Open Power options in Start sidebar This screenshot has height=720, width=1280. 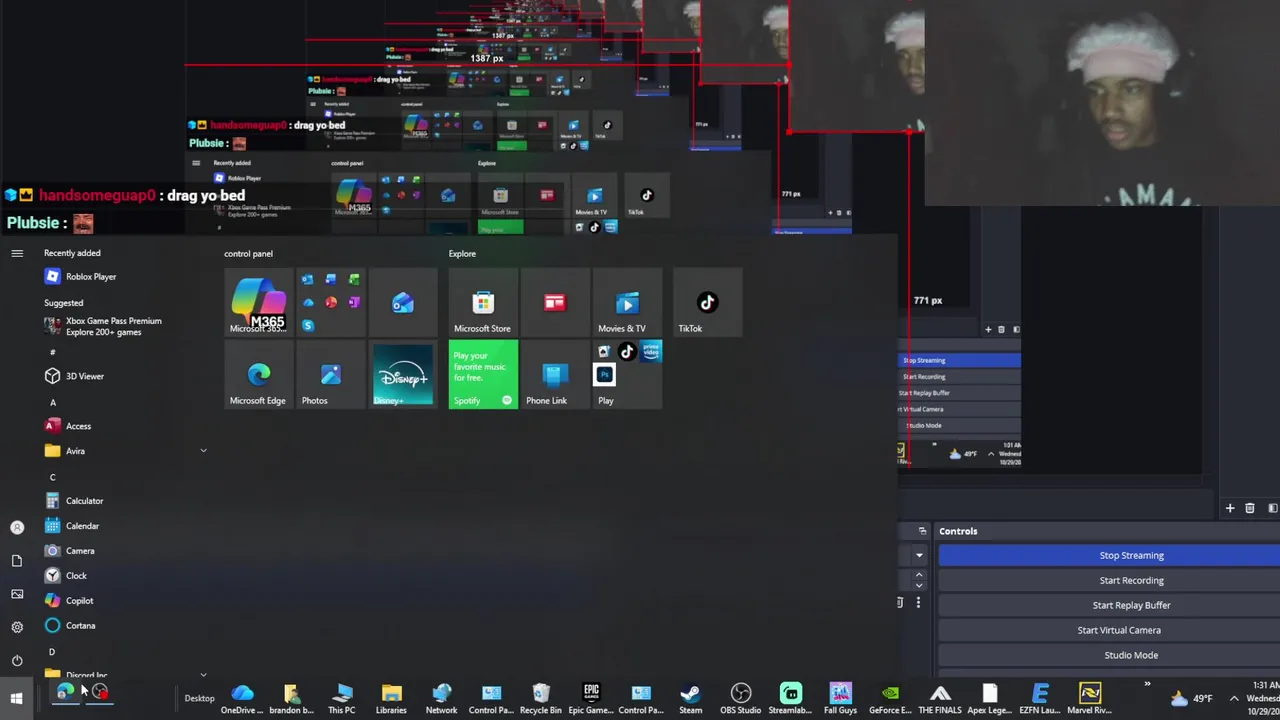coord(17,660)
